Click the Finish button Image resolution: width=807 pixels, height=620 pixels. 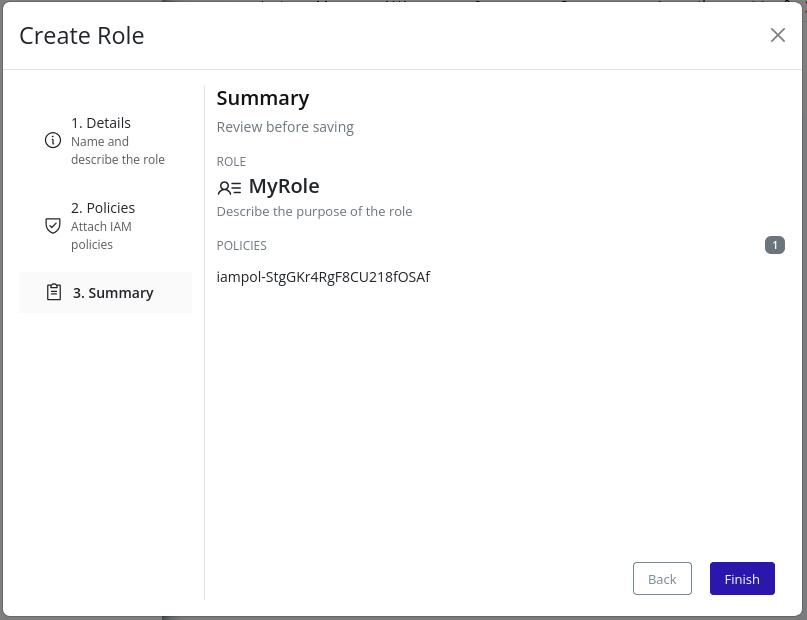point(742,578)
